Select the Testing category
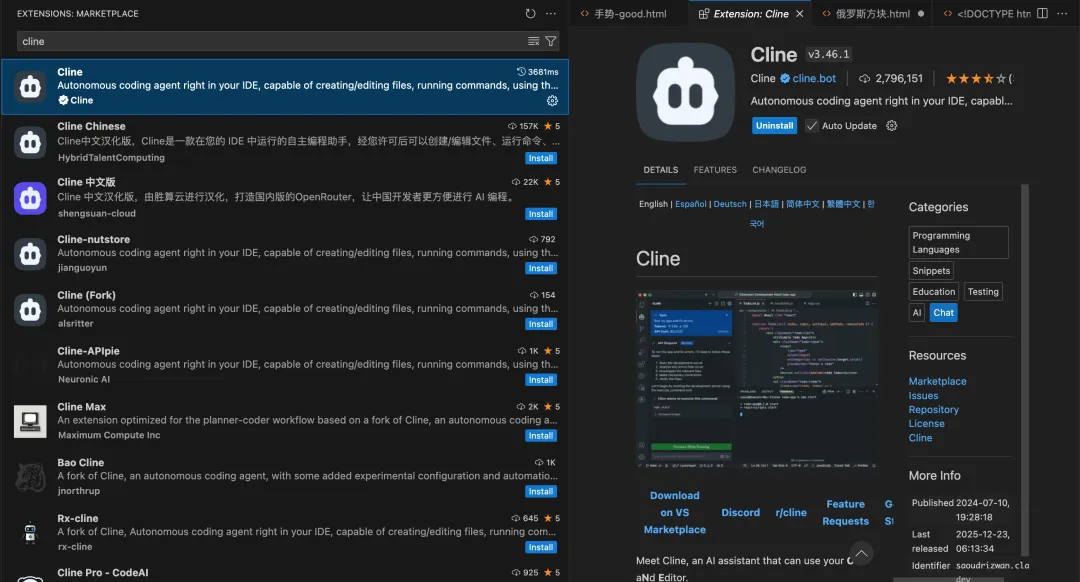This screenshot has height=582, width=1080. click(983, 292)
